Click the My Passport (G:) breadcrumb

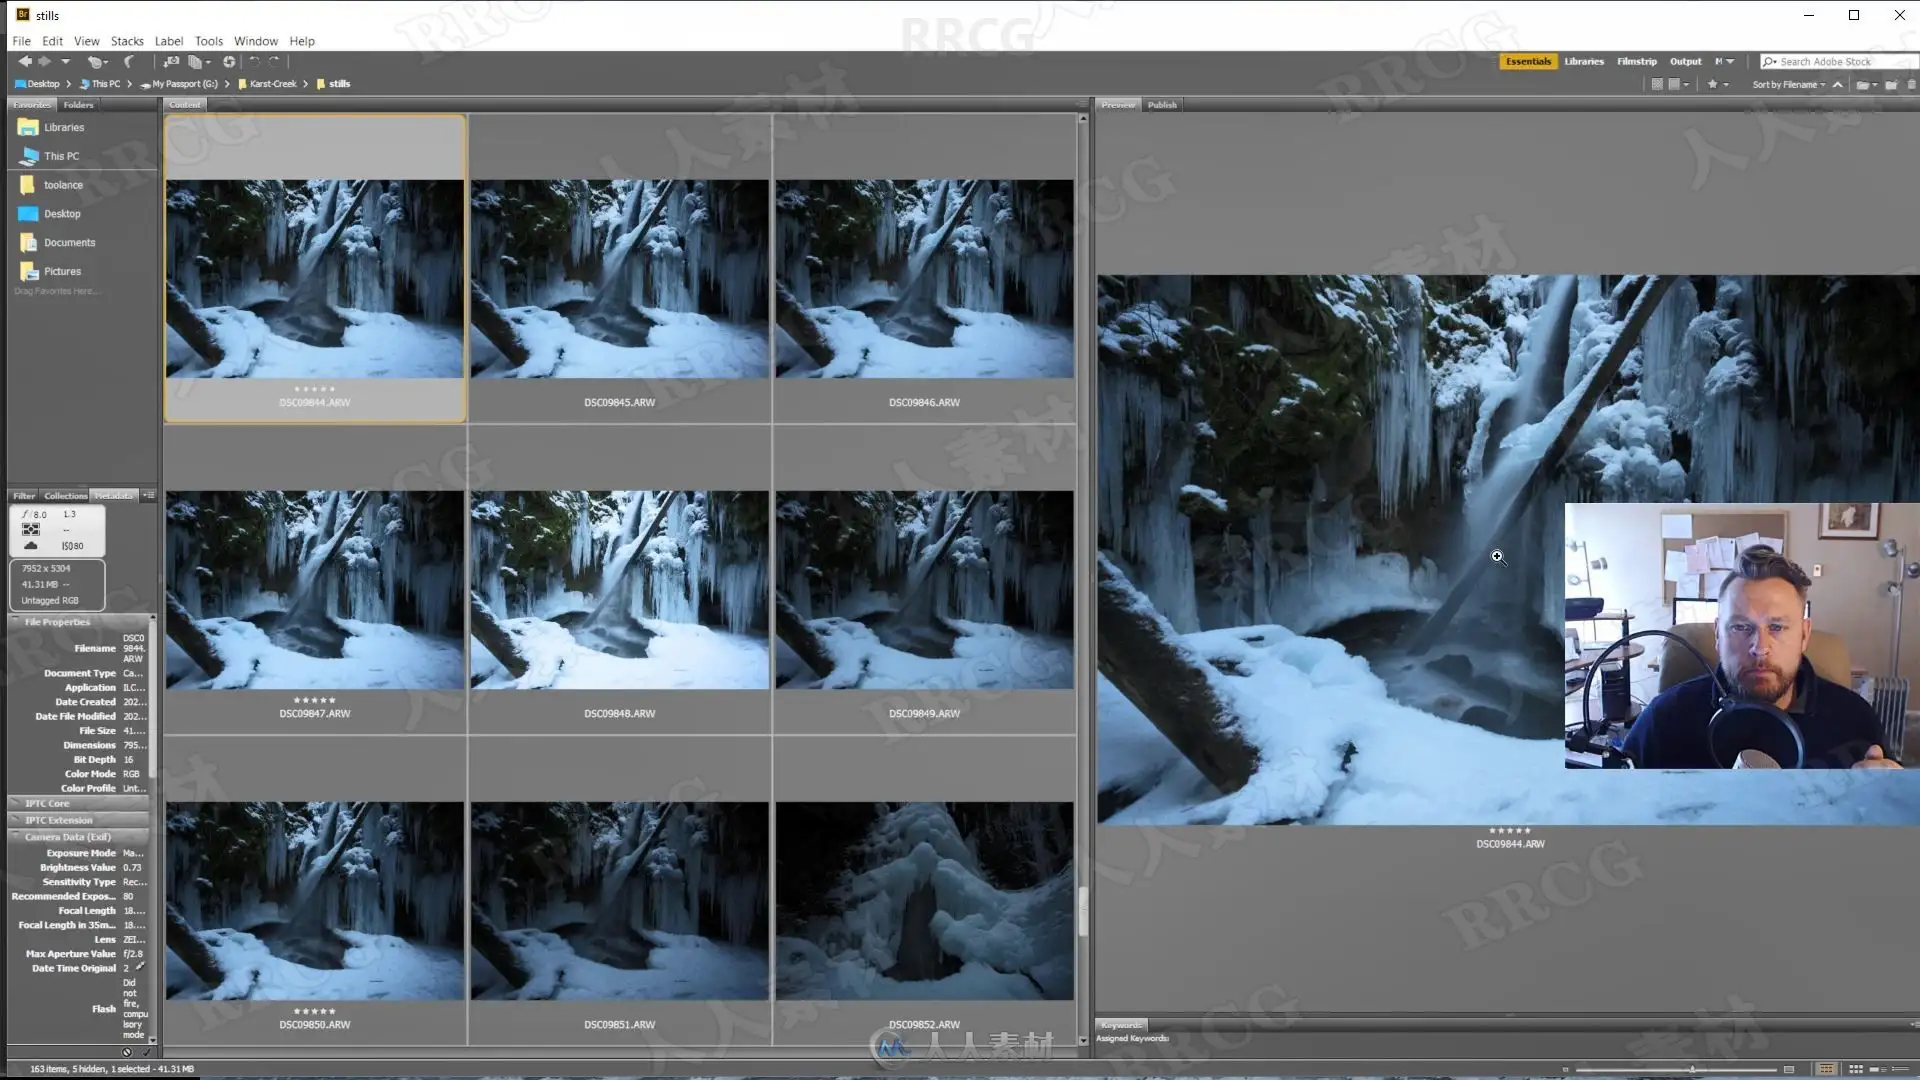[180, 84]
